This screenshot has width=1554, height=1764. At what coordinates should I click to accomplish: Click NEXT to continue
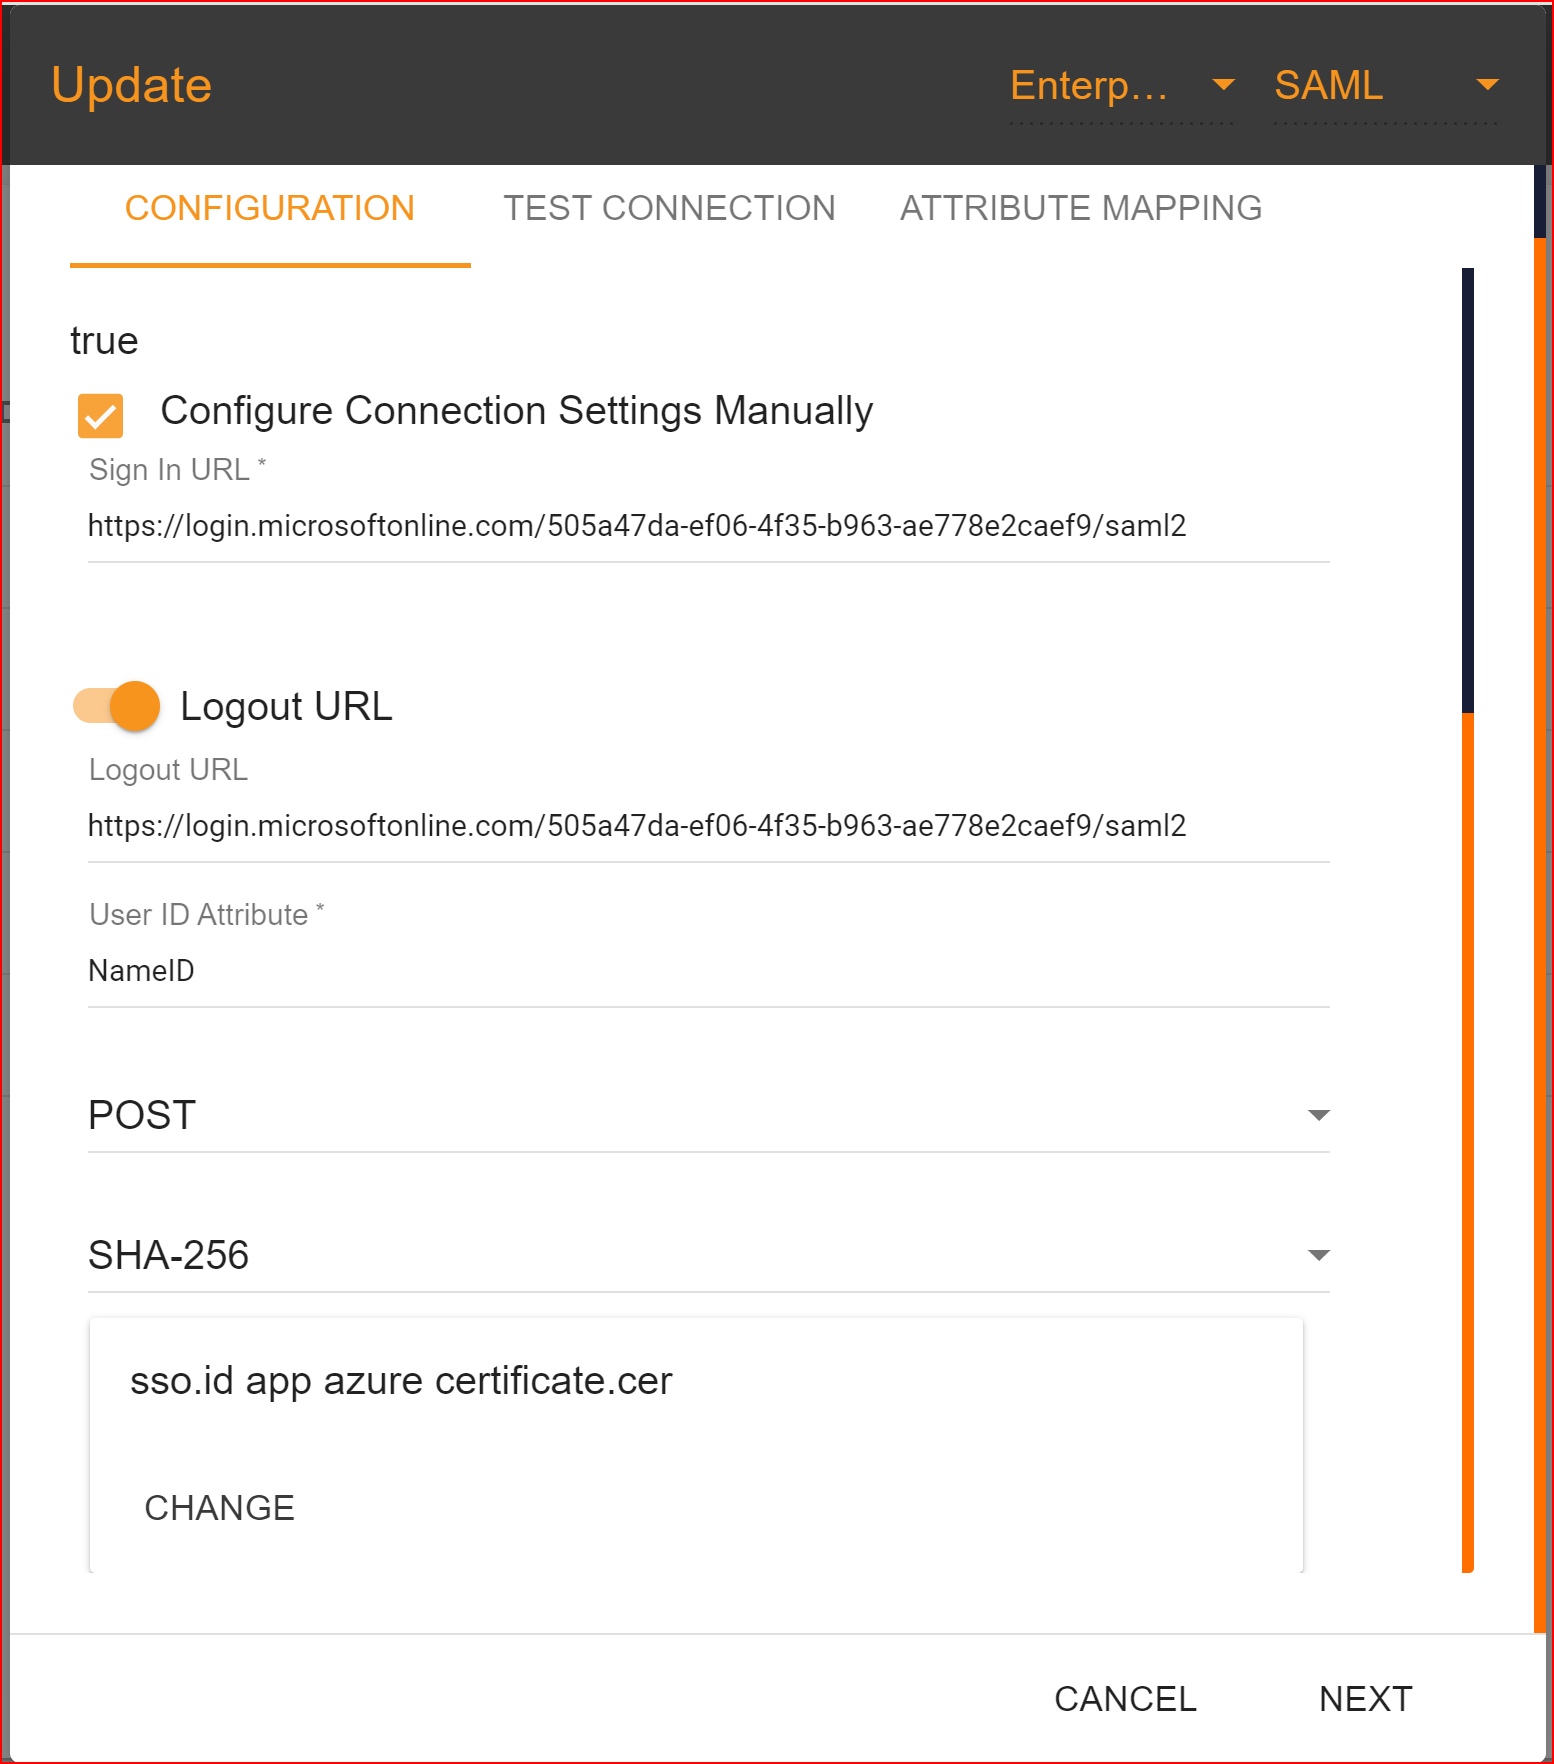point(1365,1698)
